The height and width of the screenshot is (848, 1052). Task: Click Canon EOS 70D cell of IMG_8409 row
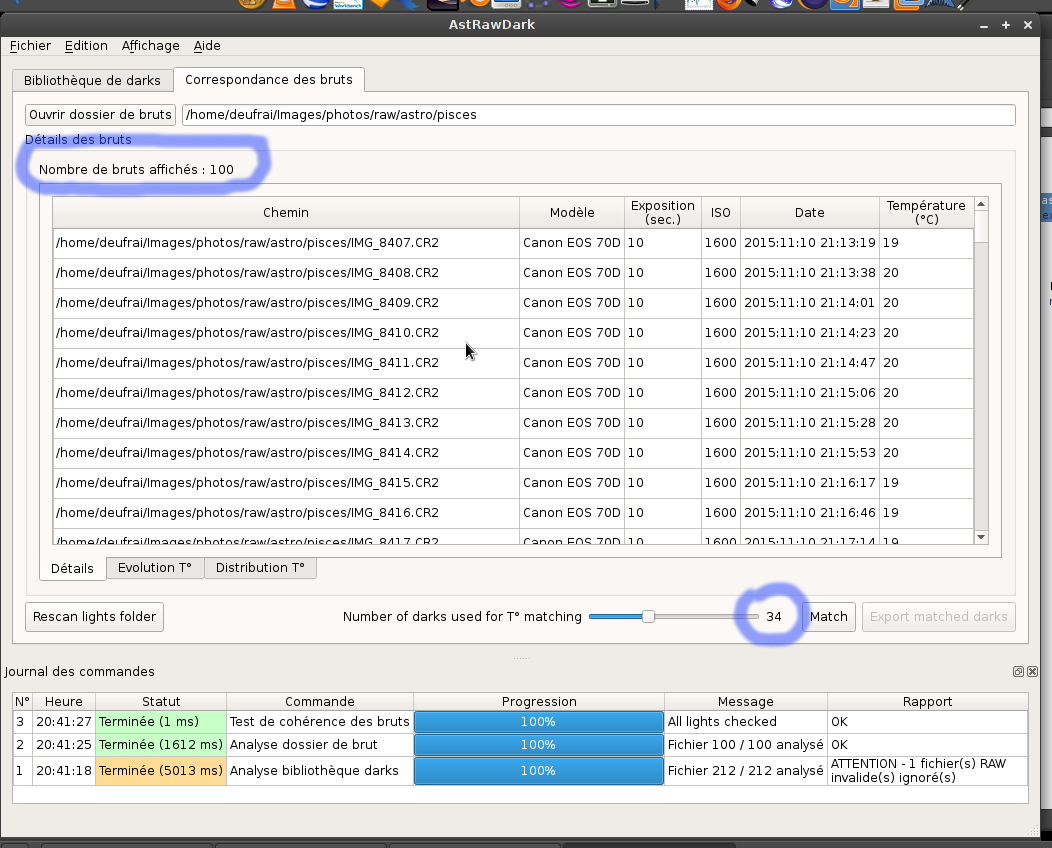tap(572, 303)
